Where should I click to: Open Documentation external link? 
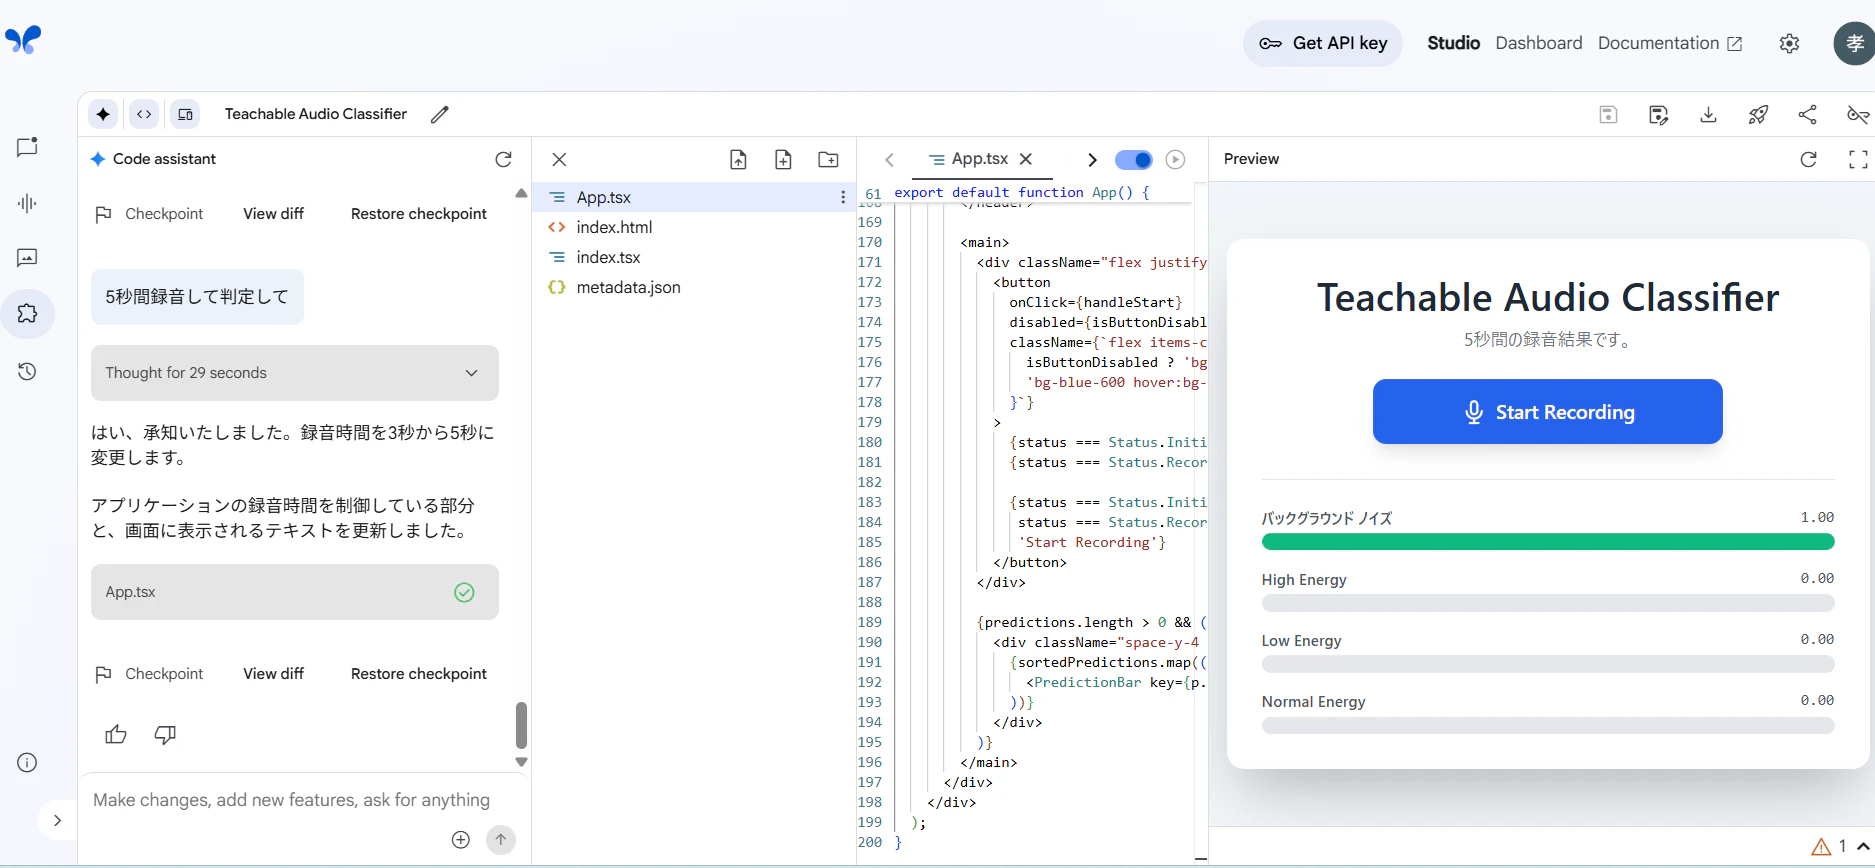tap(1670, 43)
